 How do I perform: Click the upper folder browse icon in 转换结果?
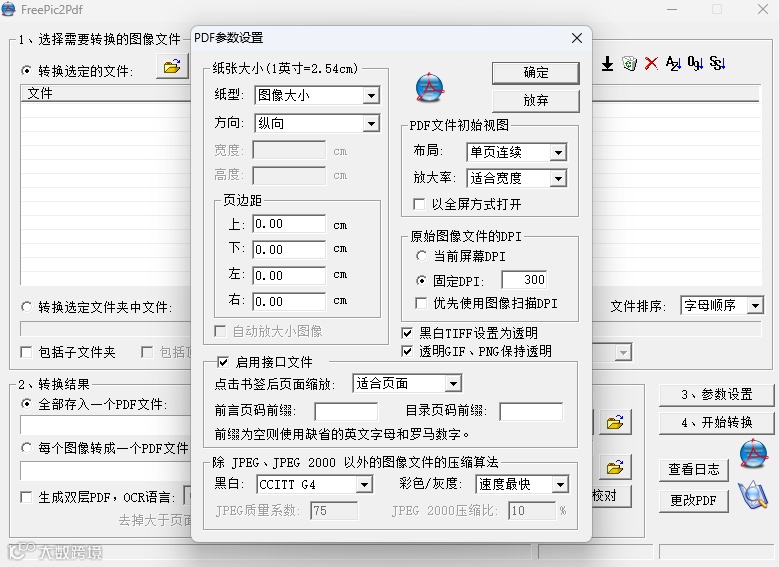click(615, 423)
